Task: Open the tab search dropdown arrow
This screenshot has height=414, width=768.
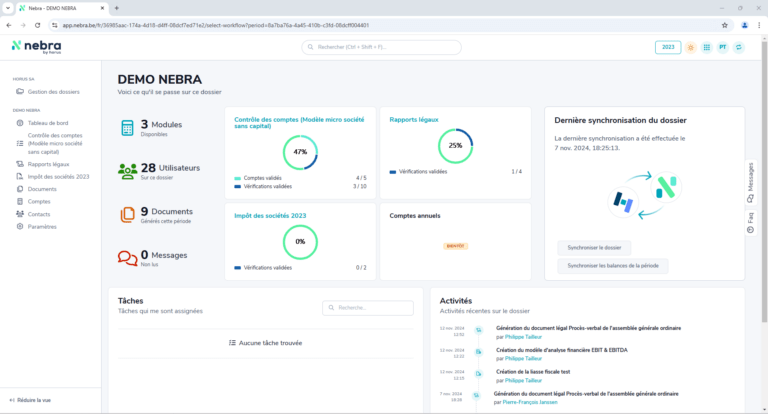Action: click(8, 8)
